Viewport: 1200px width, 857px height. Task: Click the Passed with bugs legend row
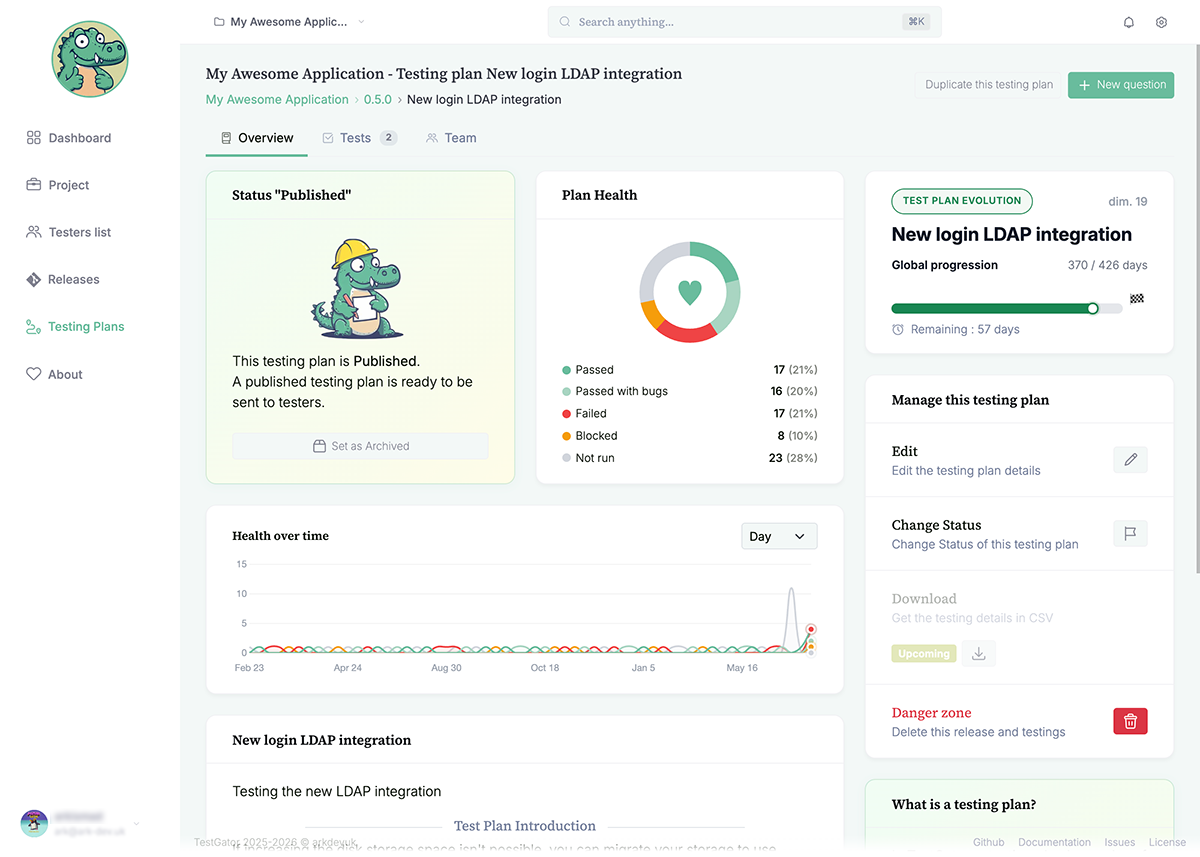click(x=690, y=392)
